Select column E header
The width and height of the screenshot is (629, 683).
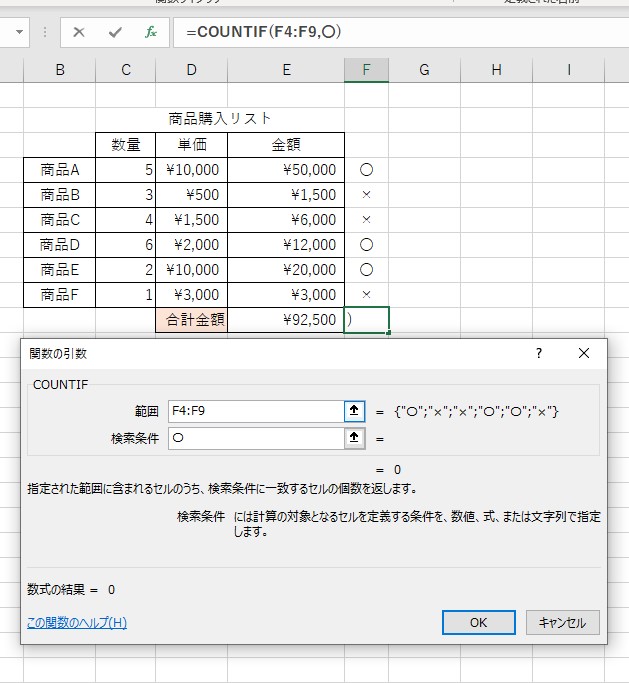(286, 70)
